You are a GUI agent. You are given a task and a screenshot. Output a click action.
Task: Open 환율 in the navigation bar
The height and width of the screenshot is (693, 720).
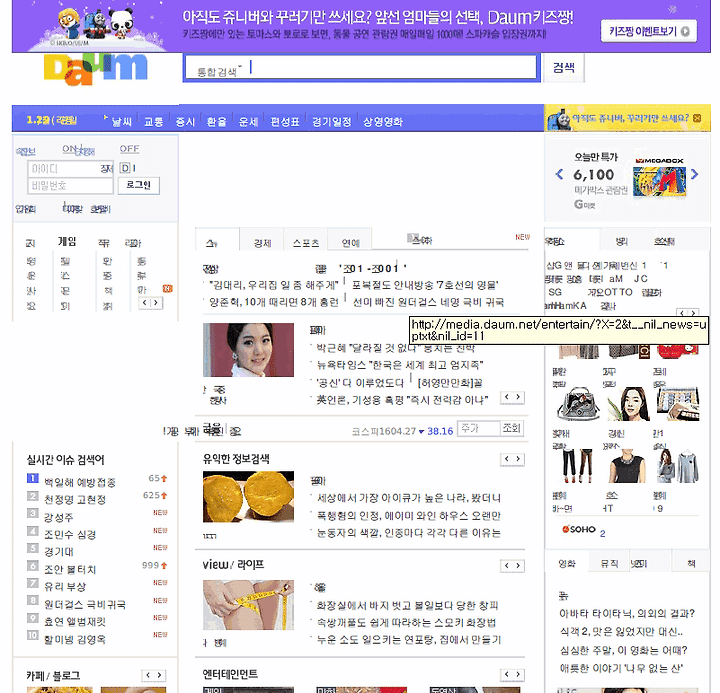click(x=217, y=122)
